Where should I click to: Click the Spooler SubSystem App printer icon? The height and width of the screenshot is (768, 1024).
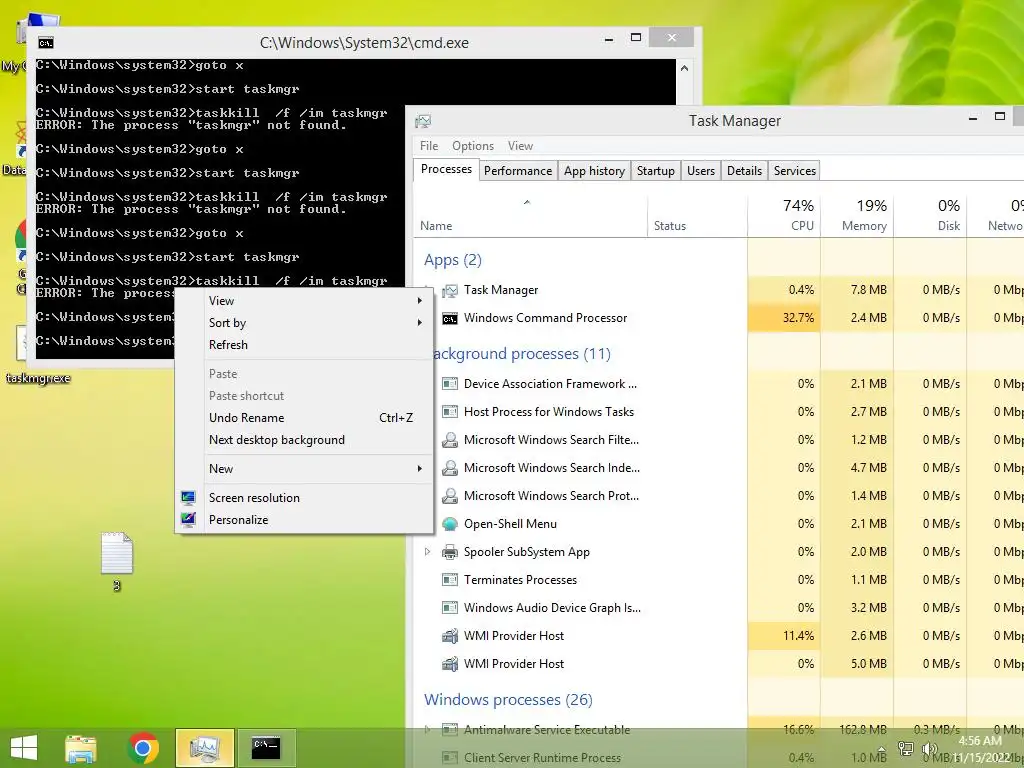(450, 552)
